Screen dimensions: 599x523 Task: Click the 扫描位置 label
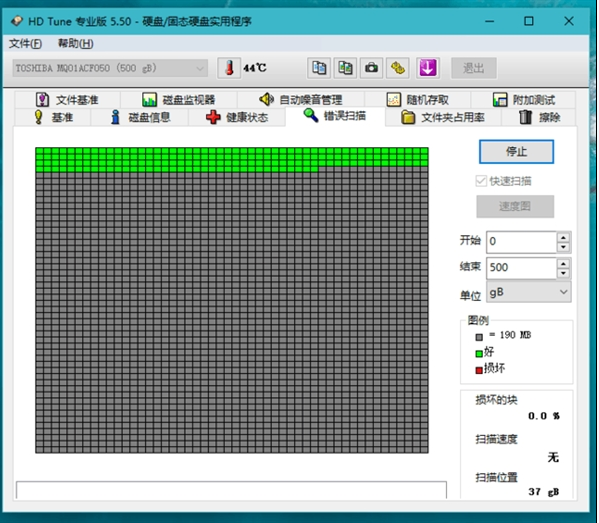(x=496, y=477)
